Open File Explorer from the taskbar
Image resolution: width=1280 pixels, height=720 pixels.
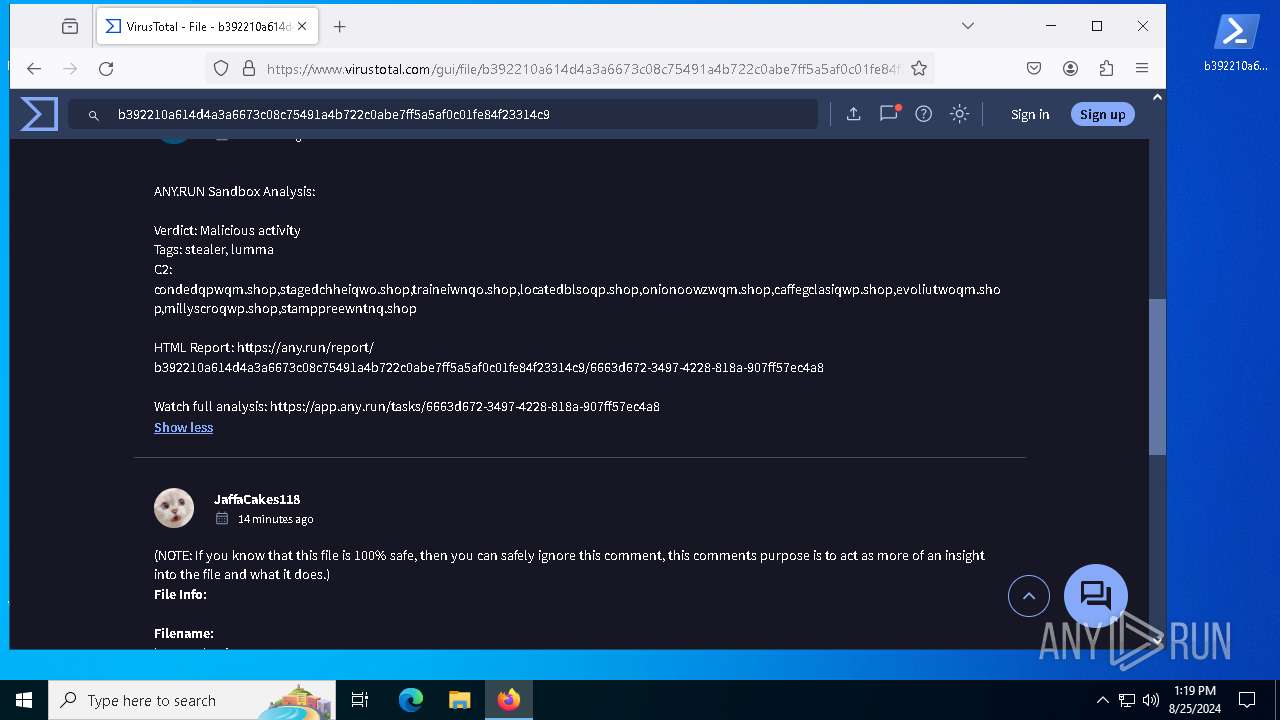tap(459, 700)
